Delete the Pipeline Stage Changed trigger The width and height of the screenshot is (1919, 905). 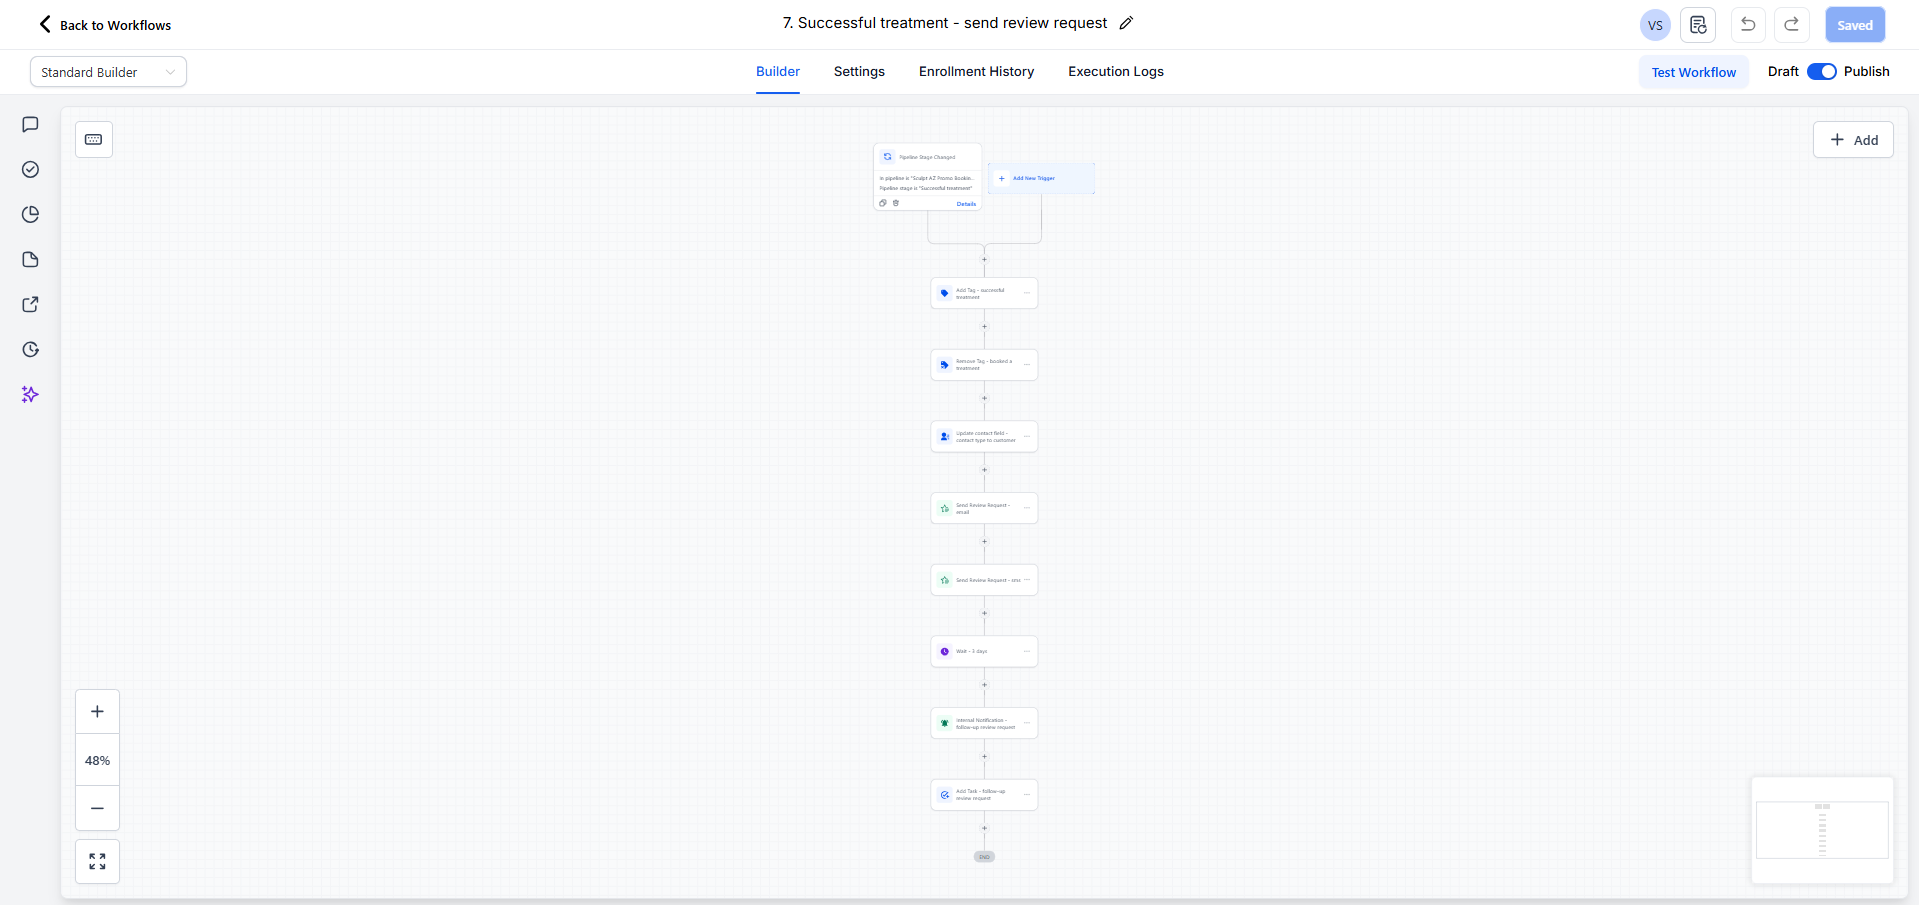(x=896, y=203)
